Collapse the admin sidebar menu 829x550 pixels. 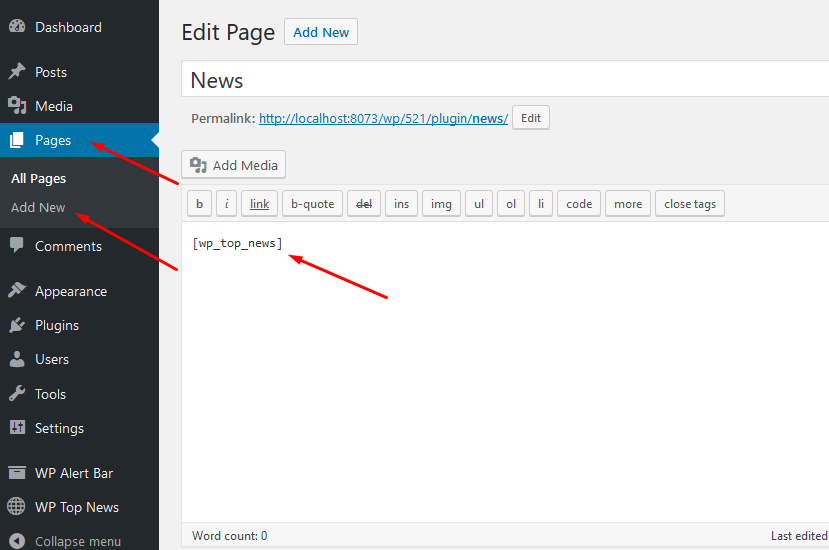[x=79, y=541]
